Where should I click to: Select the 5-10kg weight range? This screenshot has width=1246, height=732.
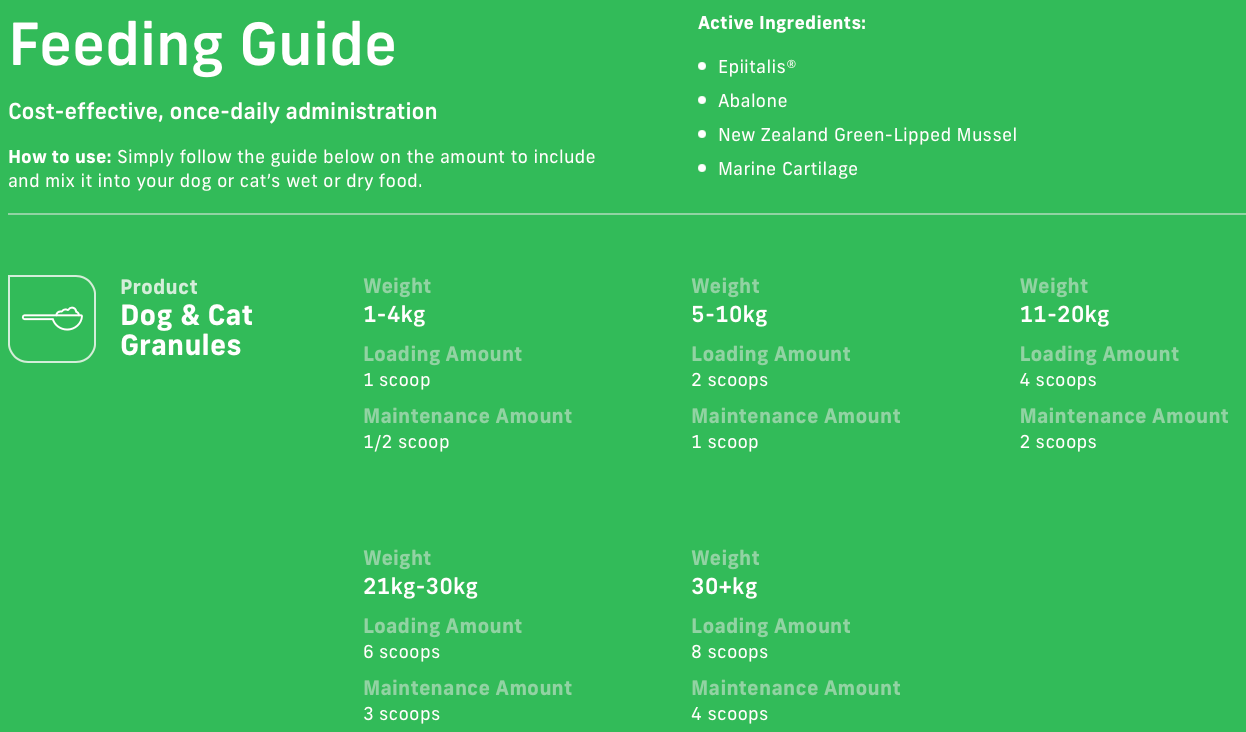(x=729, y=315)
